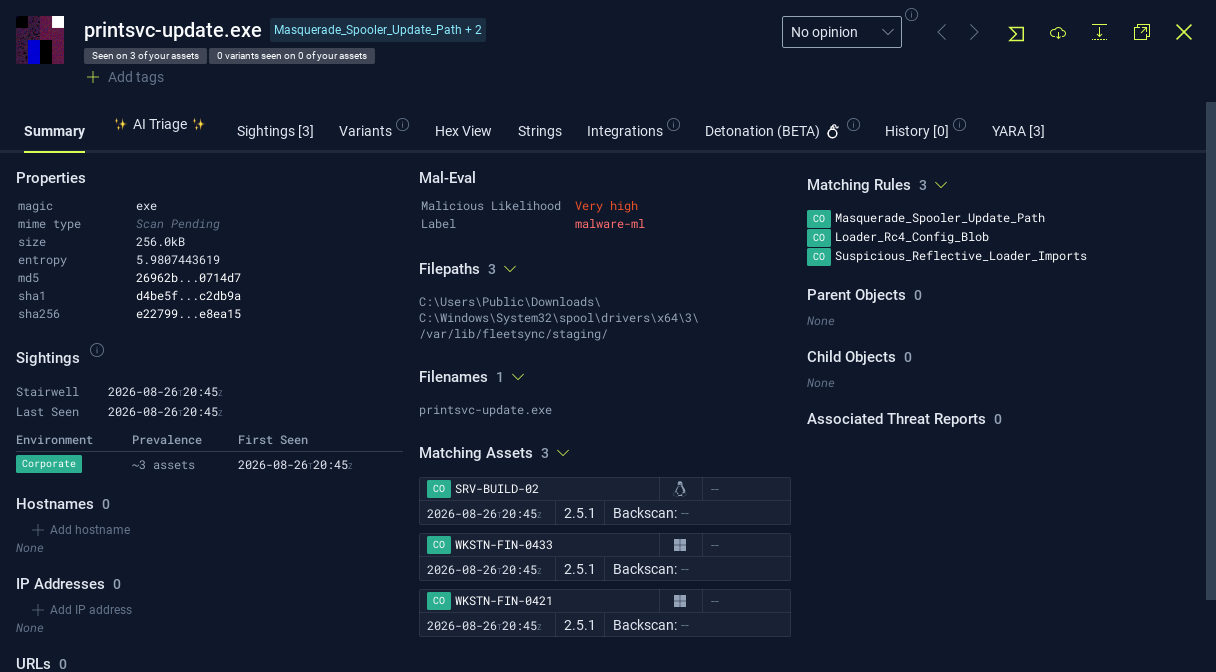Image resolution: width=1216 pixels, height=672 pixels.
Task: Click Add tags
Action: pyautogui.click(x=125, y=77)
